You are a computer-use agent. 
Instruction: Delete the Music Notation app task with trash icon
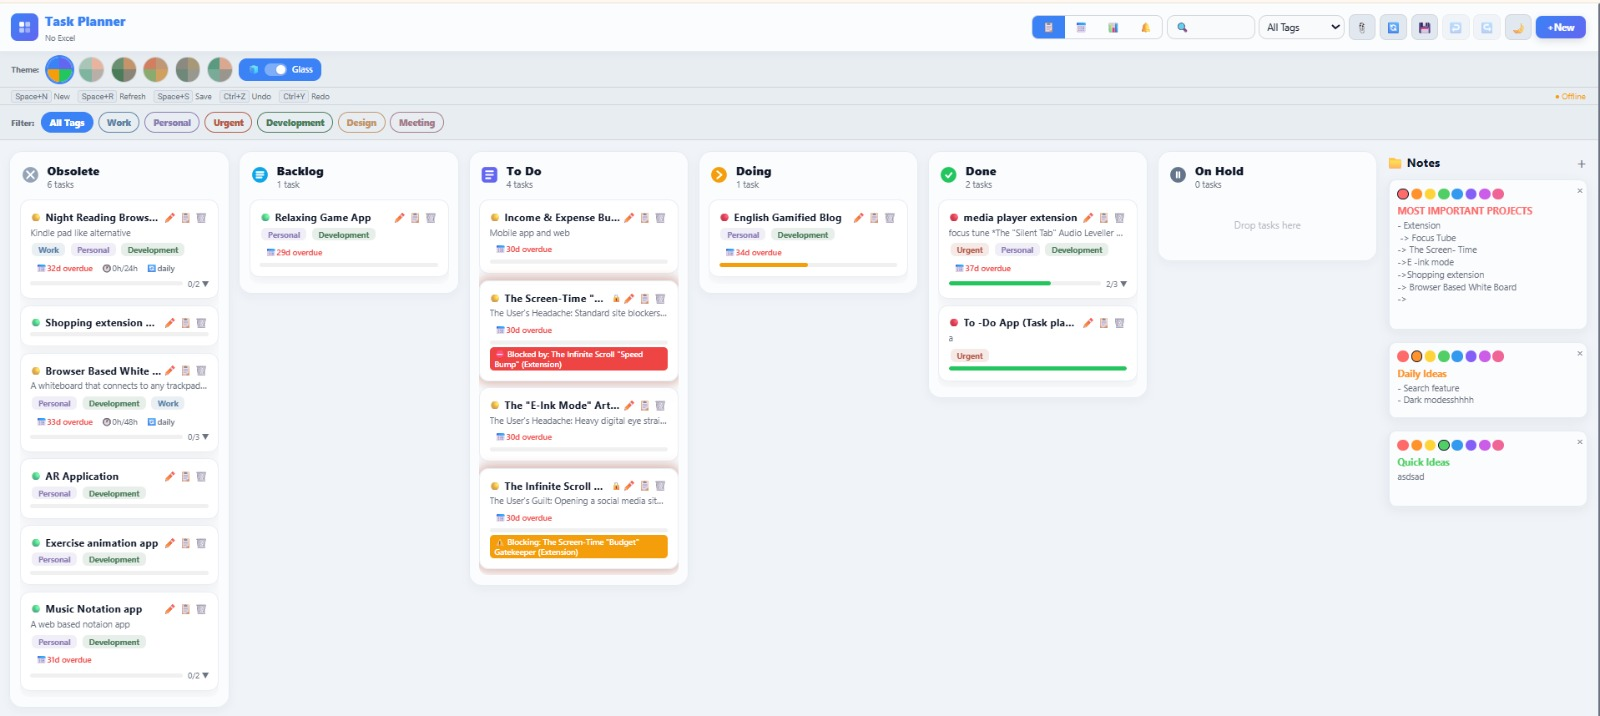pos(201,609)
